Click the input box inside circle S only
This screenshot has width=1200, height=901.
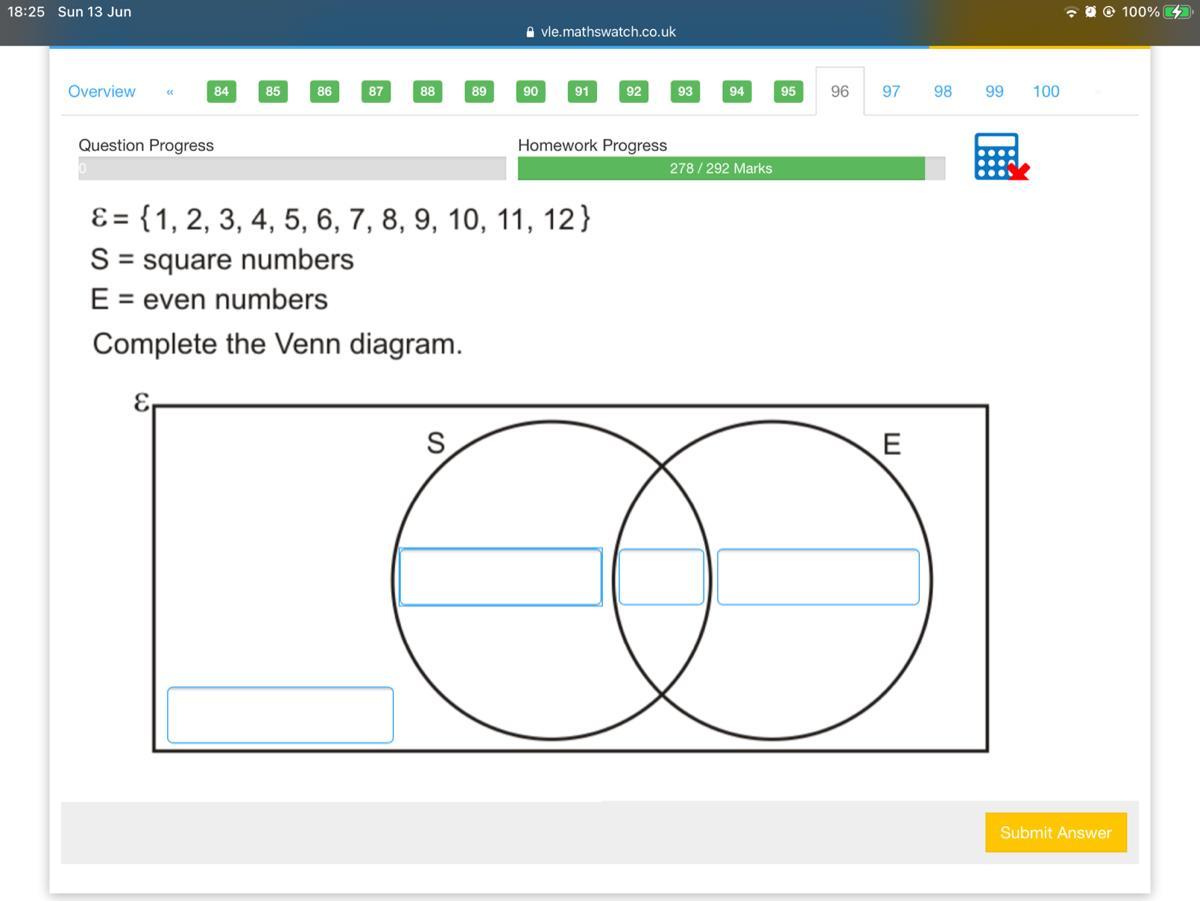pos(500,577)
